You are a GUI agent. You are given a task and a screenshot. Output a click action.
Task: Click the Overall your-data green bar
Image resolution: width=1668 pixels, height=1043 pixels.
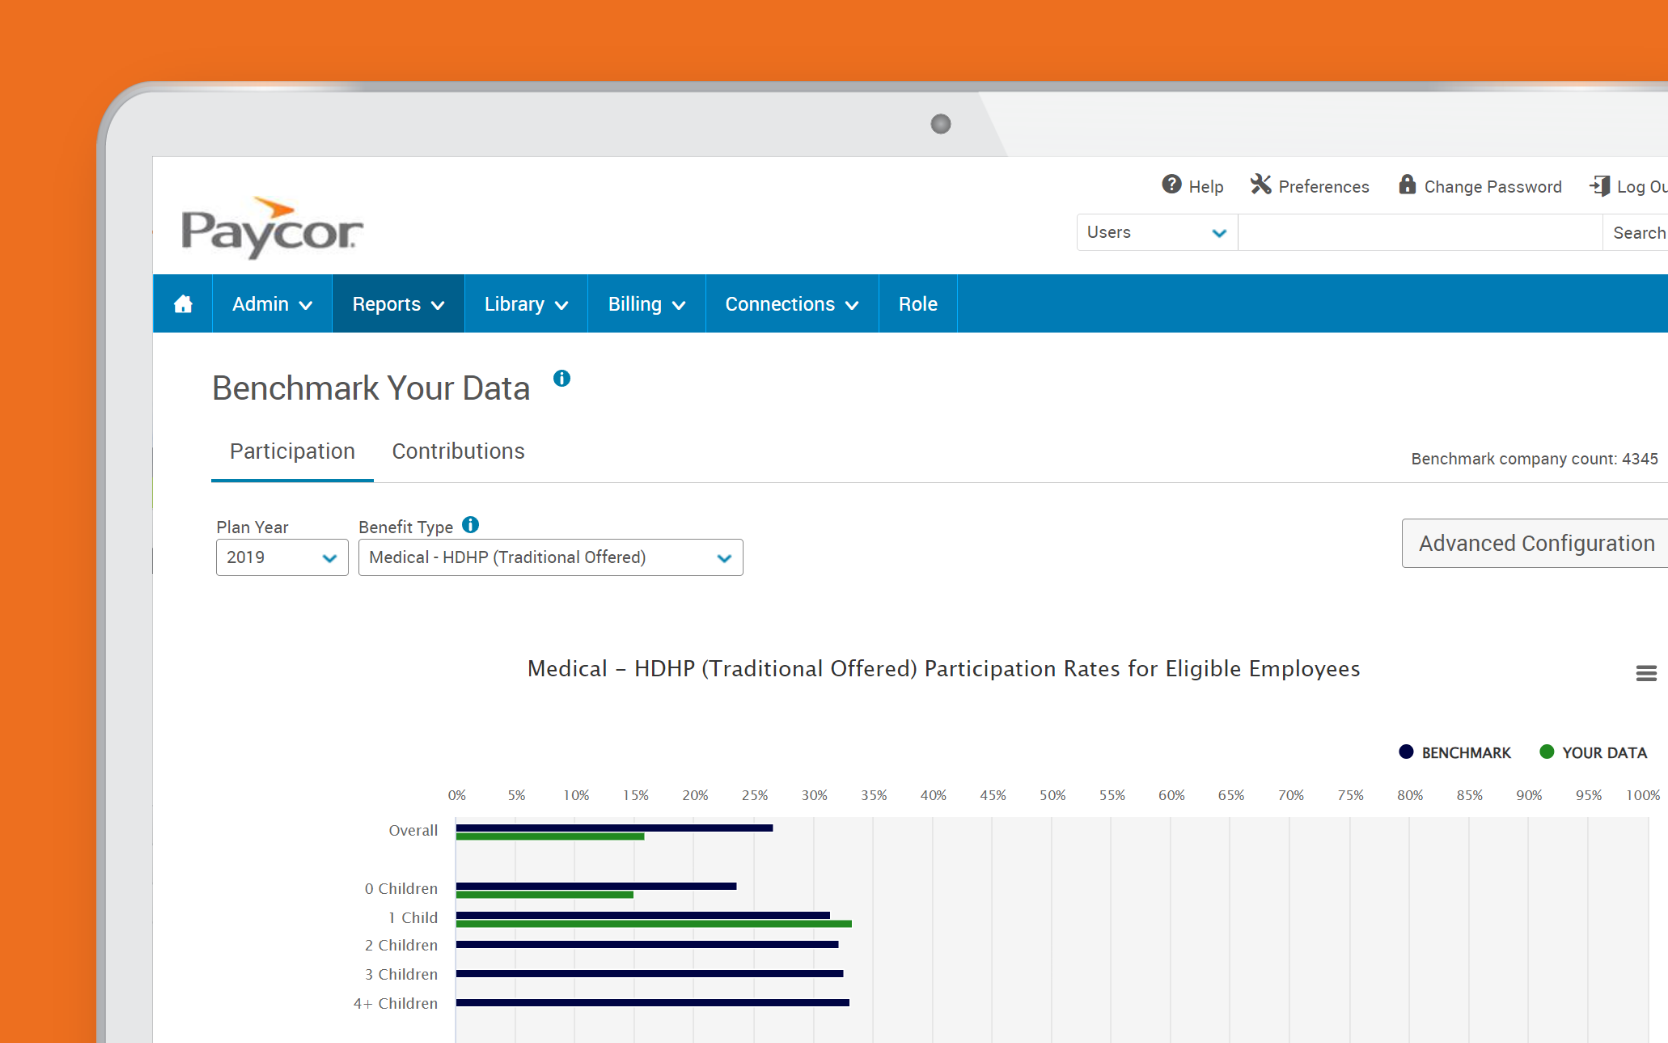(550, 836)
